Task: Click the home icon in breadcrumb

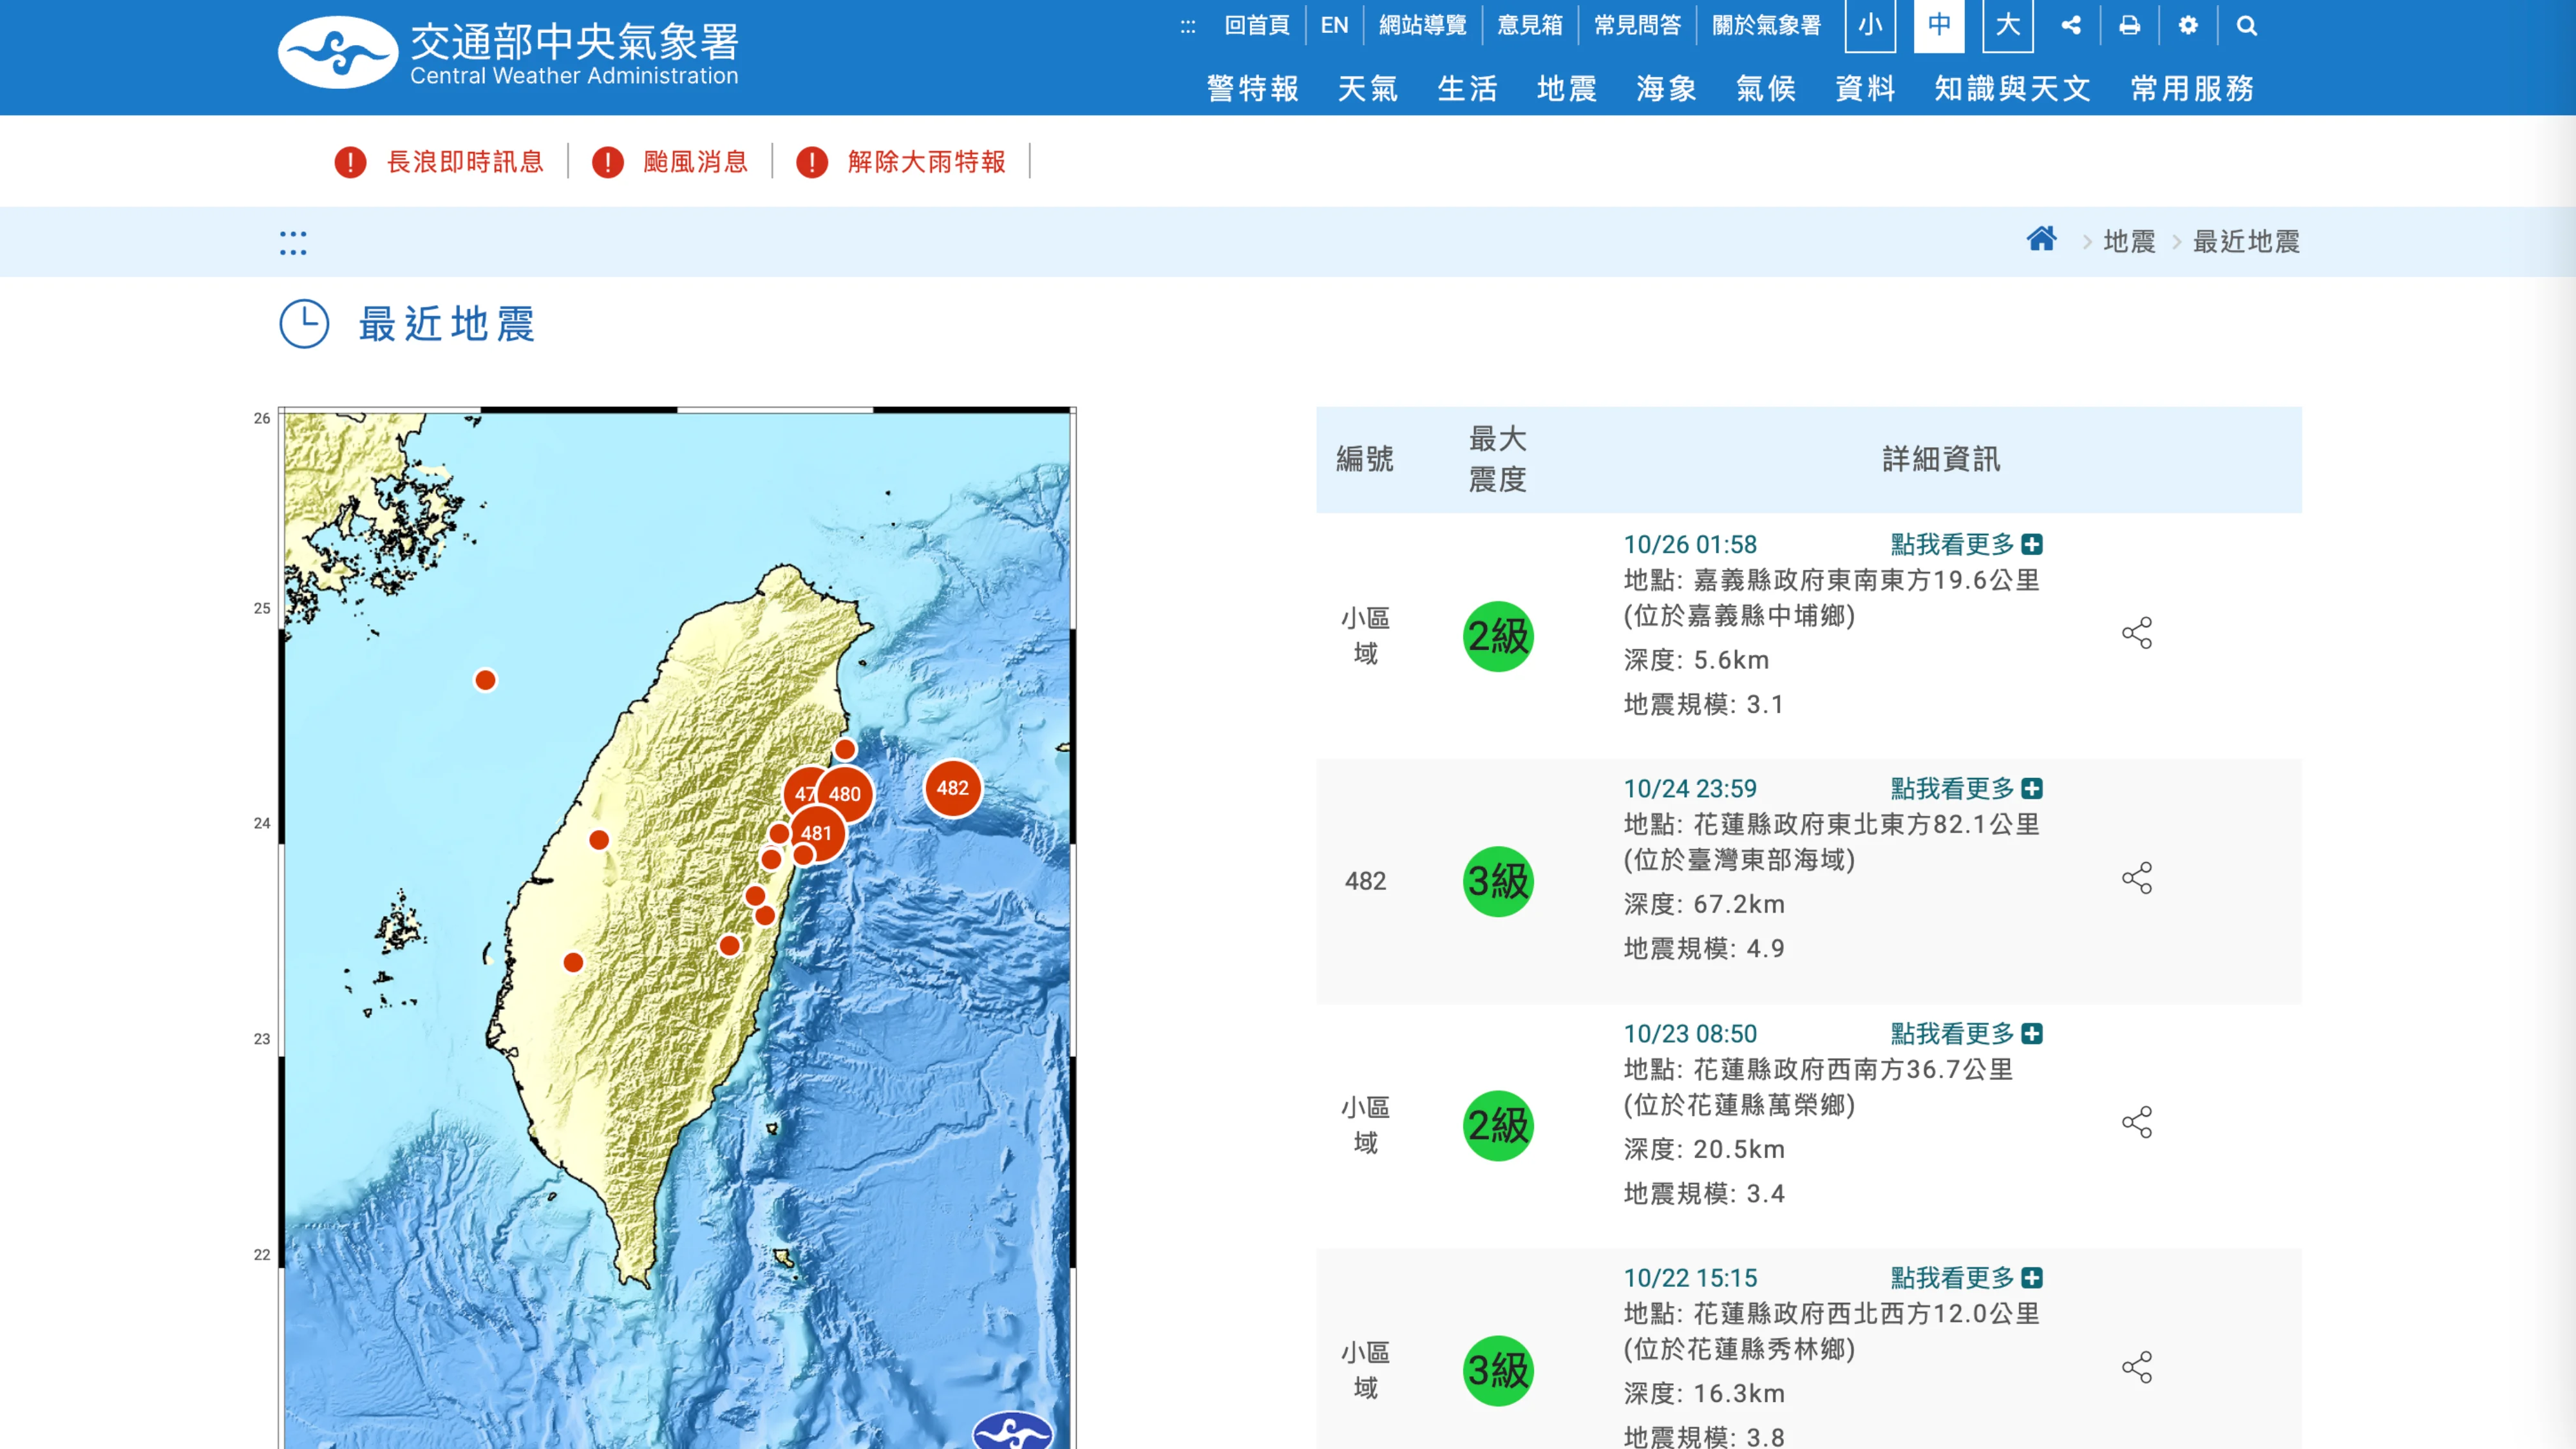Action: click(x=2041, y=240)
